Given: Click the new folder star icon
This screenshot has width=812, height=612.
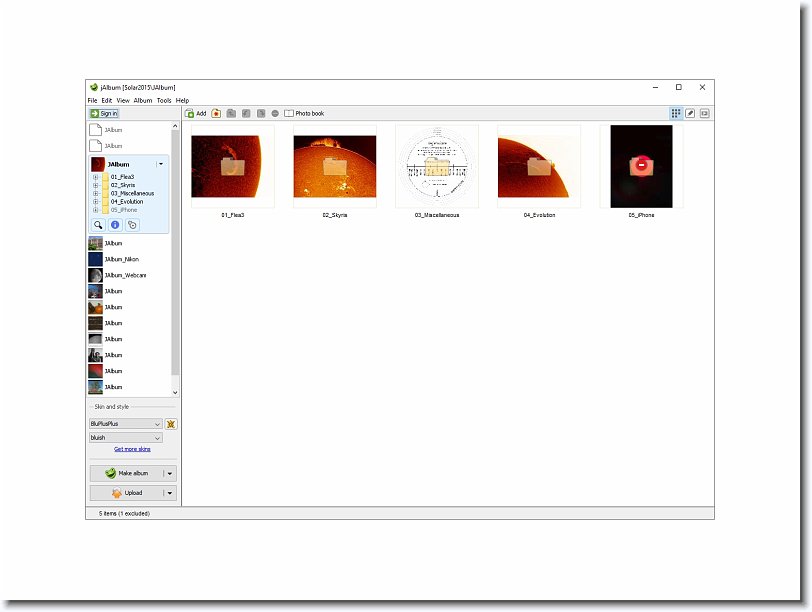Looking at the screenshot, I should click(216, 113).
